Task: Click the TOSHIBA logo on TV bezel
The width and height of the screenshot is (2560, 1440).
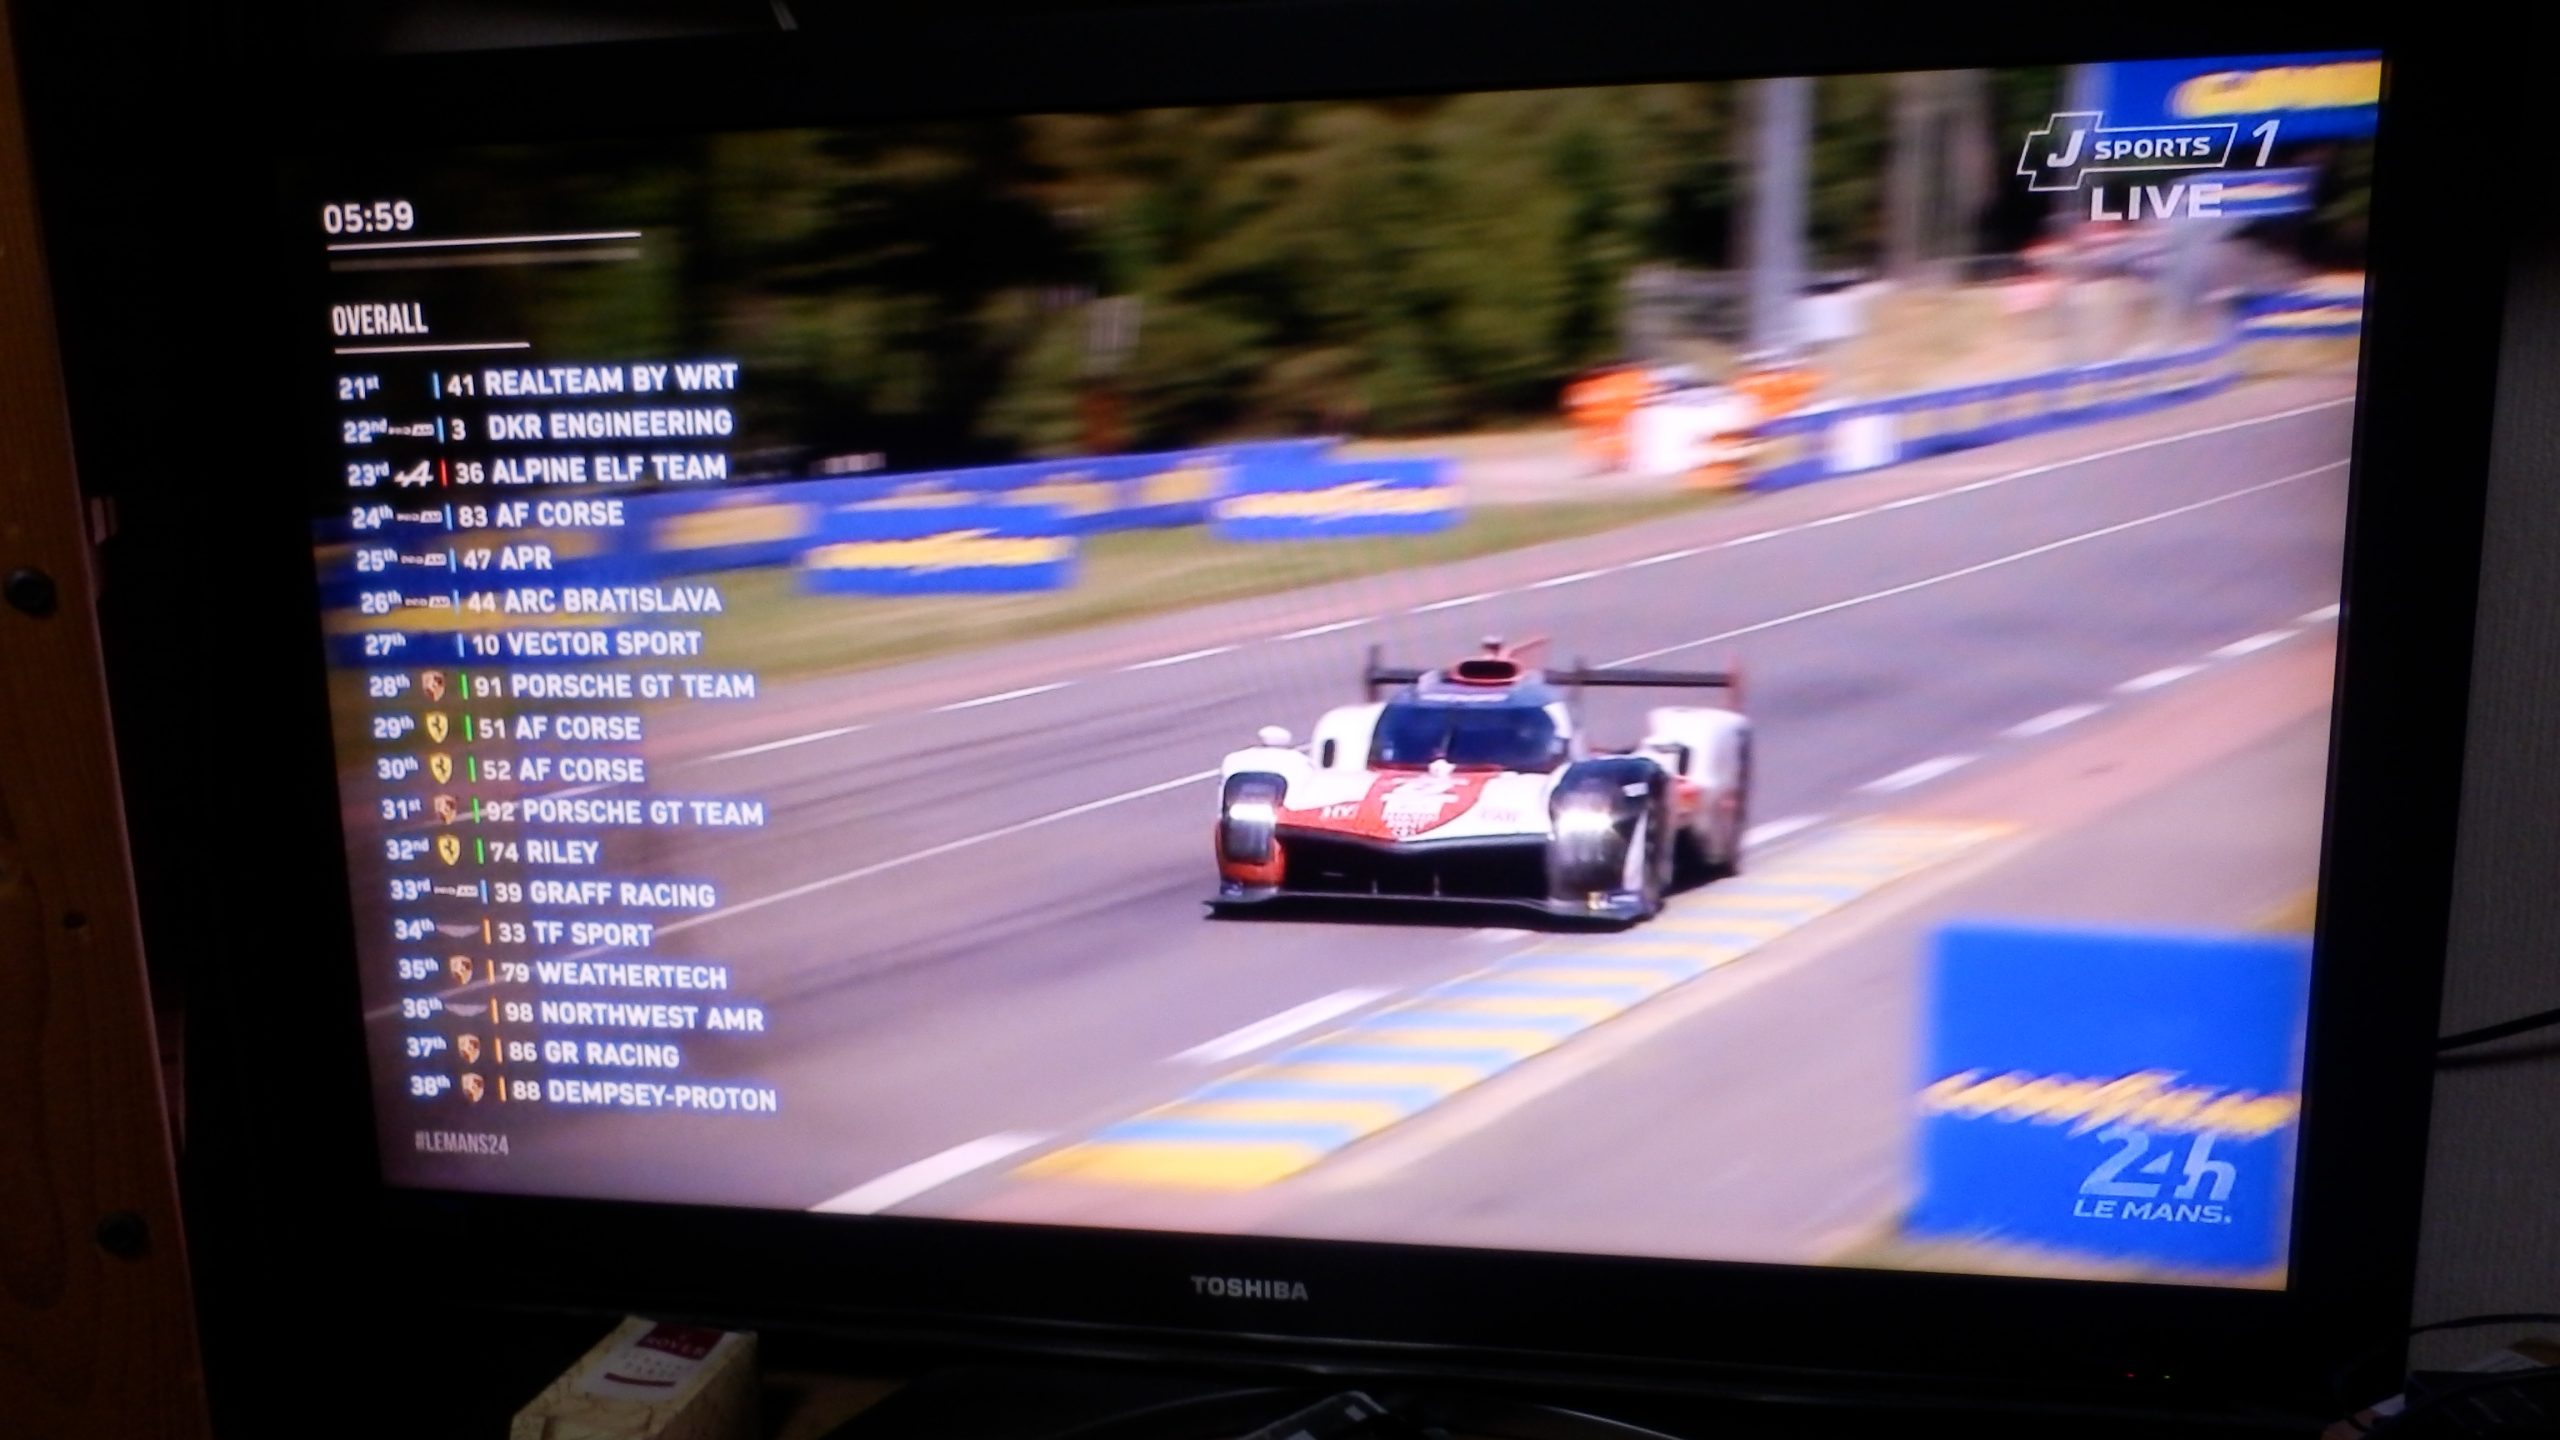Action: pos(1249,1289)
